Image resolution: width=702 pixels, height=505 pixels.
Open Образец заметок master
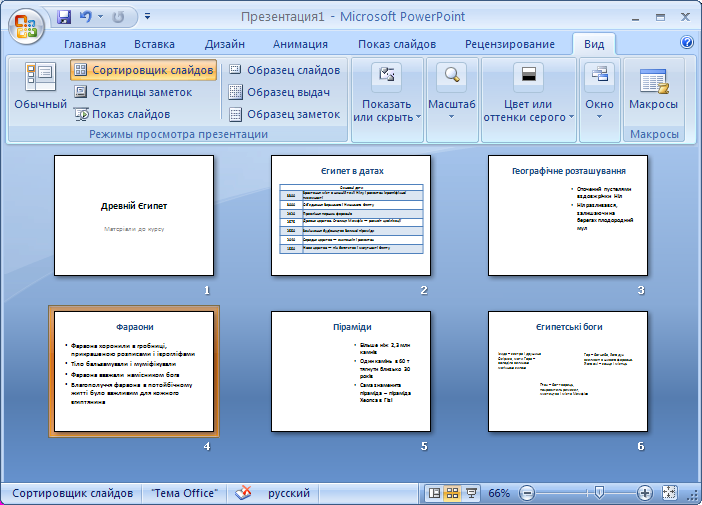pyautogui.click(x=284, y=114)
